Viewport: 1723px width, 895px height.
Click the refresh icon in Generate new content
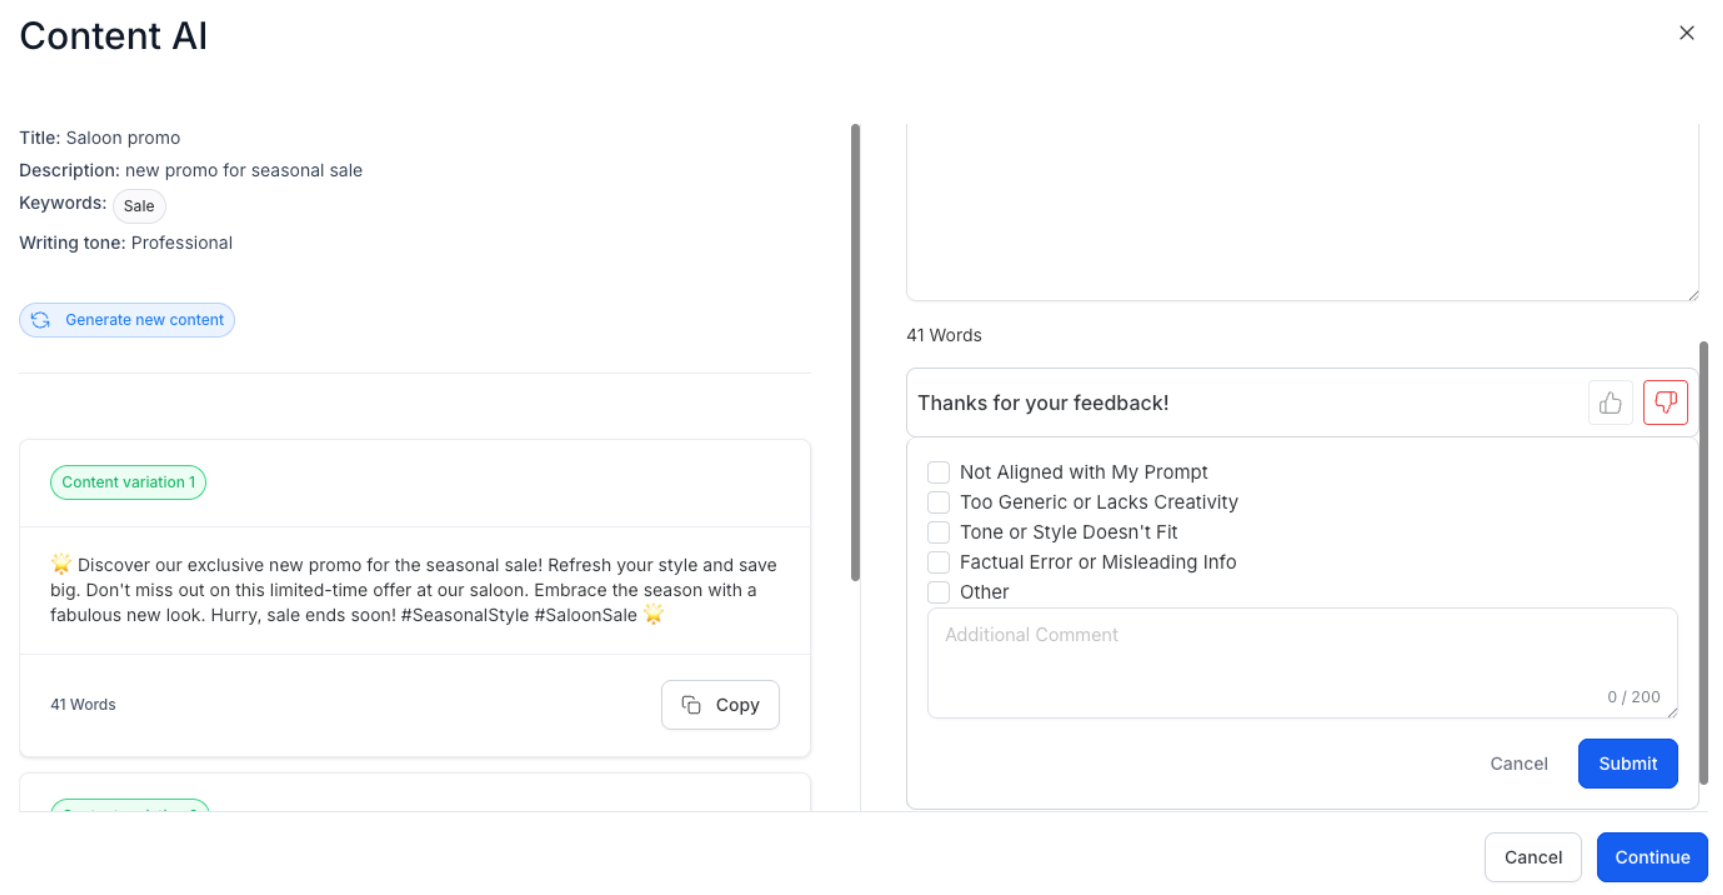tap(41, 320)
